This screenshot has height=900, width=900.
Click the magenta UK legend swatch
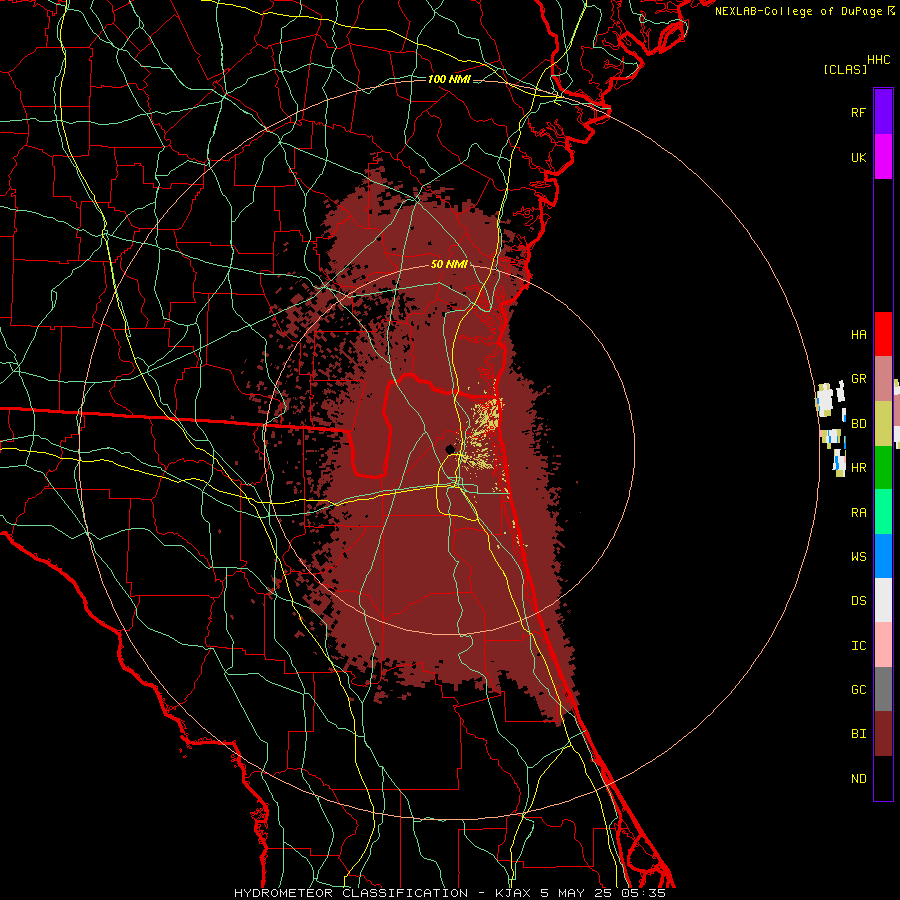point(883,157)
